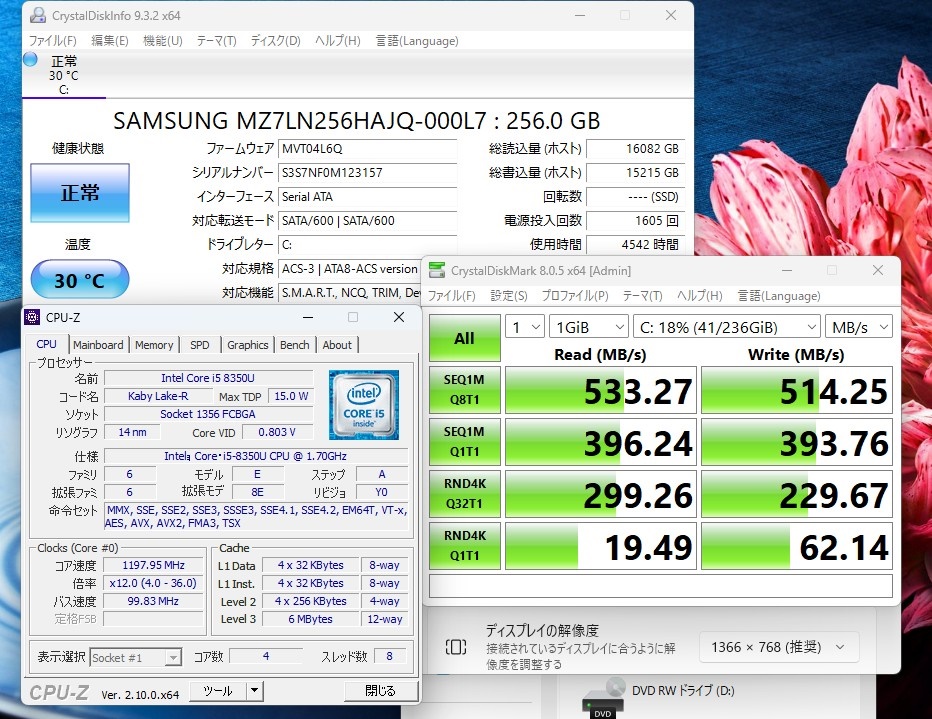Click the blue health status orb for drive C:
932x719 pixels.
click(x=30, y=59)
